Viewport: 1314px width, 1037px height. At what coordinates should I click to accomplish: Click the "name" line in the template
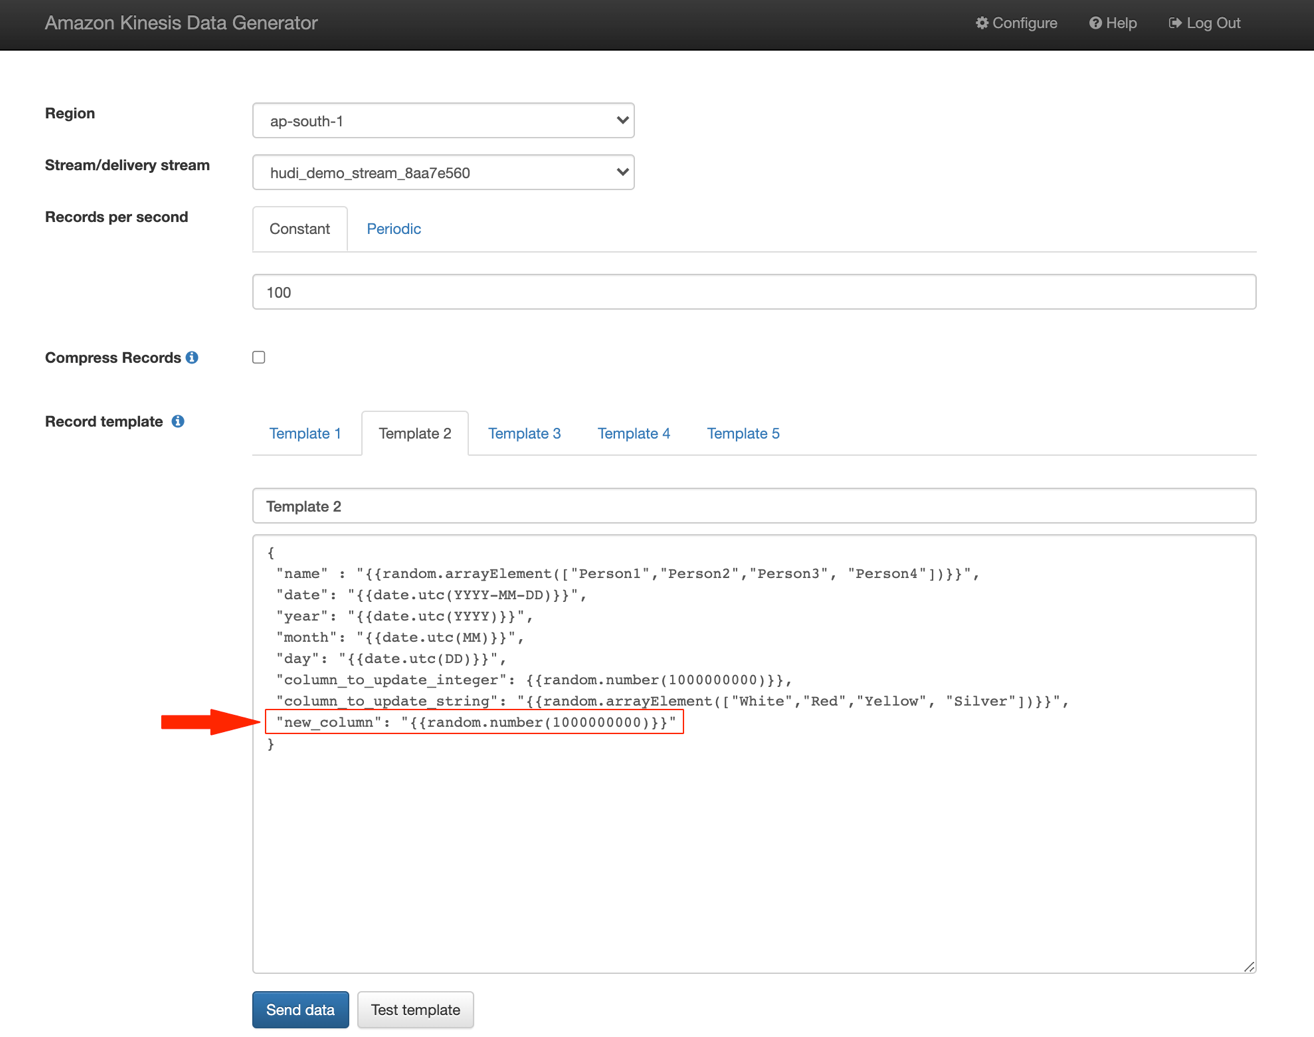[627, 574]
